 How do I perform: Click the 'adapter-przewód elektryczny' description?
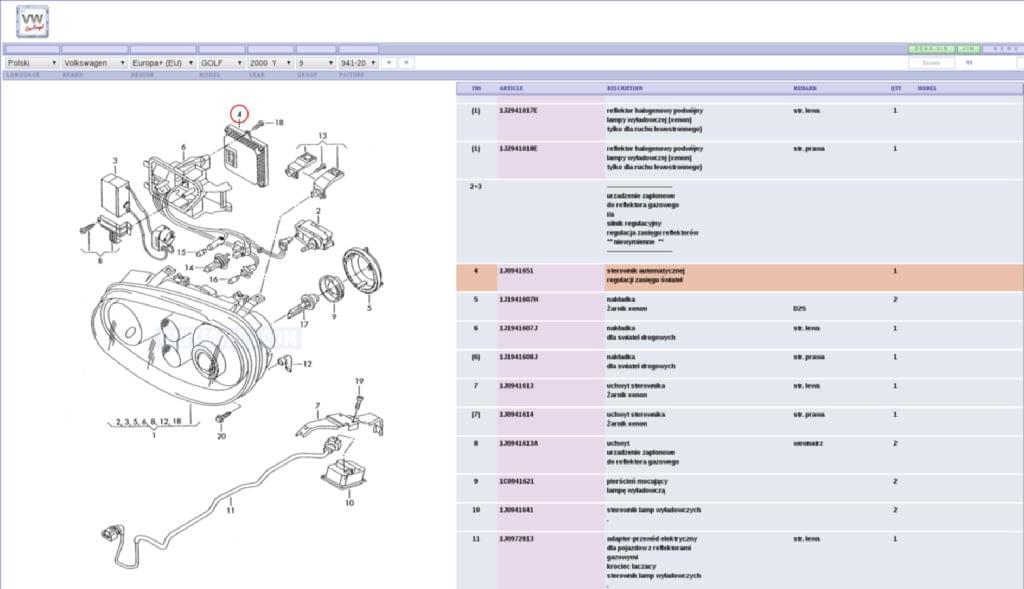(651, 539)
